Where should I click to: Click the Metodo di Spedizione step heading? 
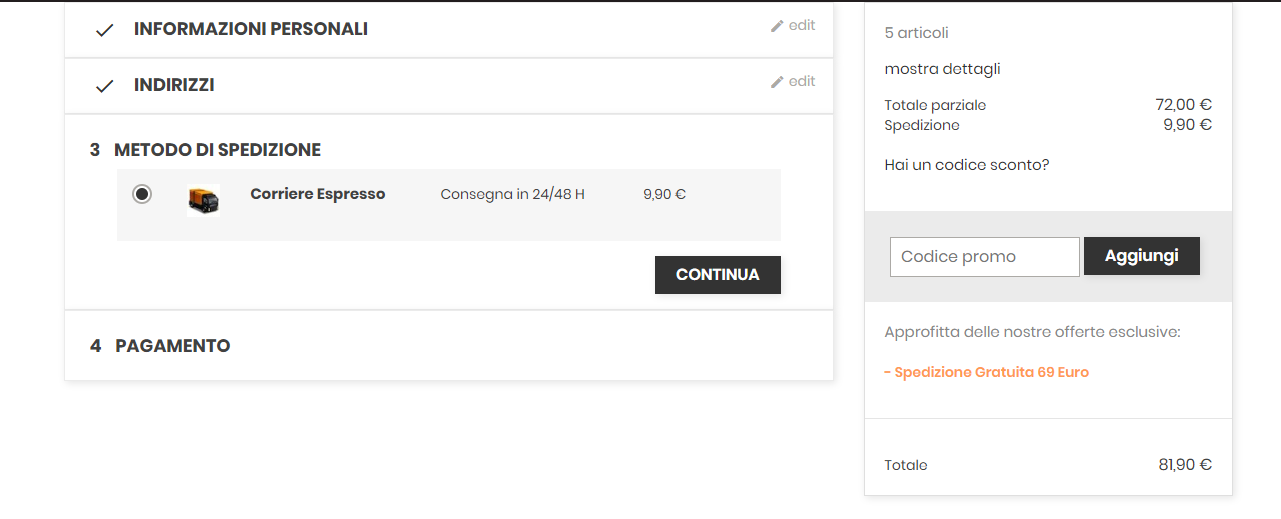[217, 150]
